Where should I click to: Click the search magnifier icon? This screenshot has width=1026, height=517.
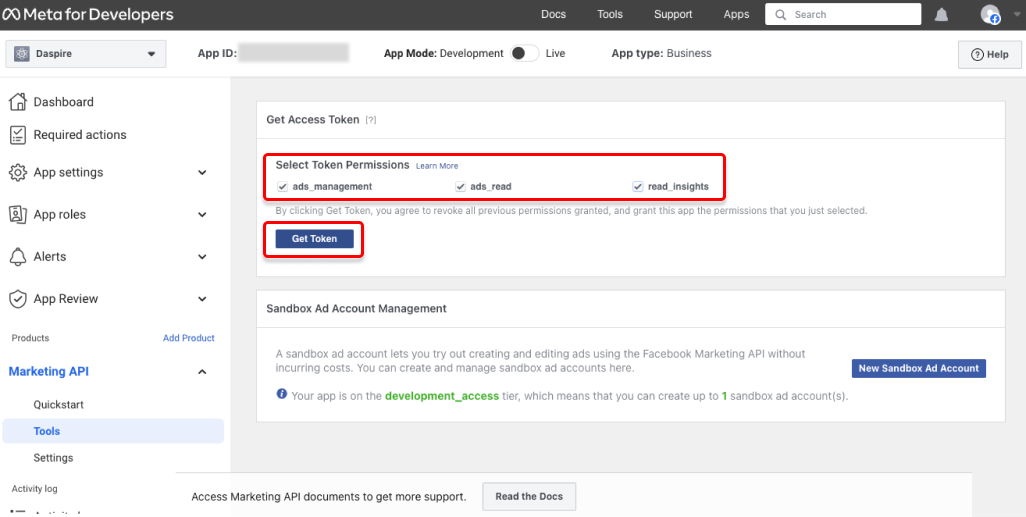pyautogui.click(x=780, y=14)
